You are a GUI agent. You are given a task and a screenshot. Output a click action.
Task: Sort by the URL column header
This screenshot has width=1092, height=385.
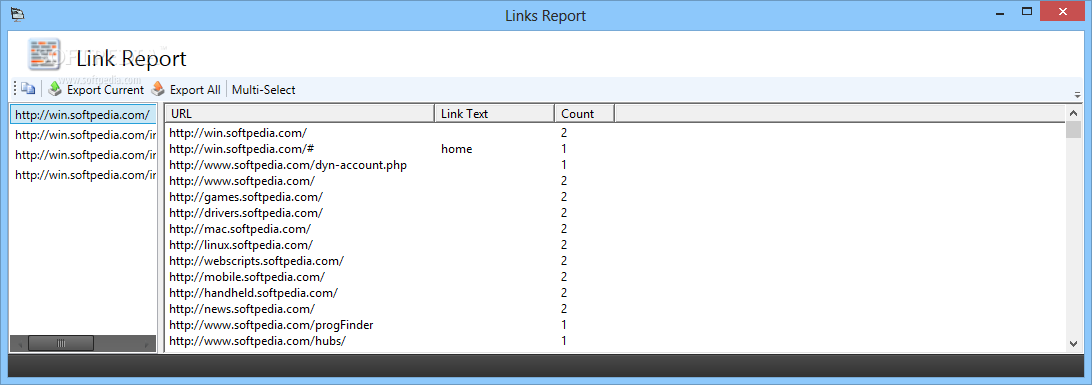[299, 113]
